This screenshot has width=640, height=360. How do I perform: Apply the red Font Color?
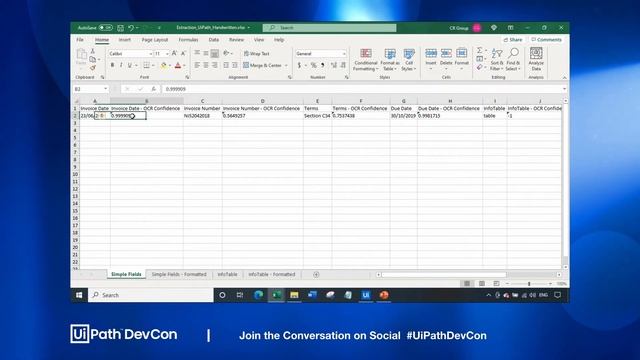click(178, 65)
